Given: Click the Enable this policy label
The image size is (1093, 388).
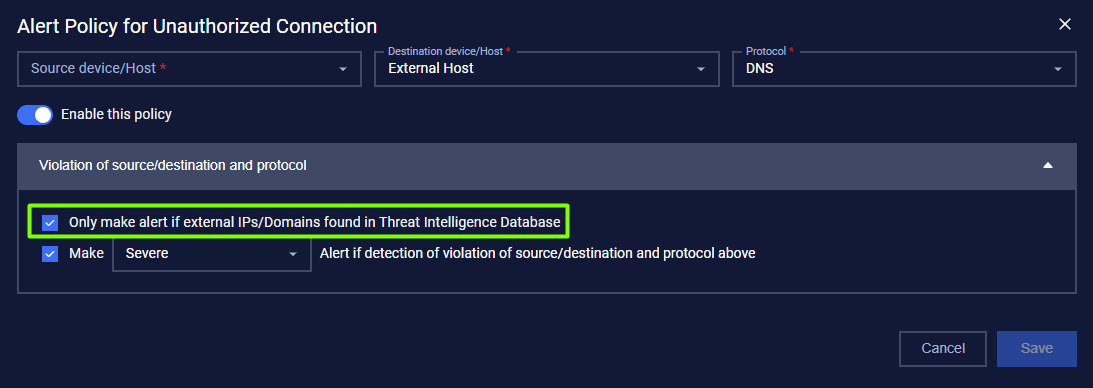Looking at the screenshot, I should 116,114.
